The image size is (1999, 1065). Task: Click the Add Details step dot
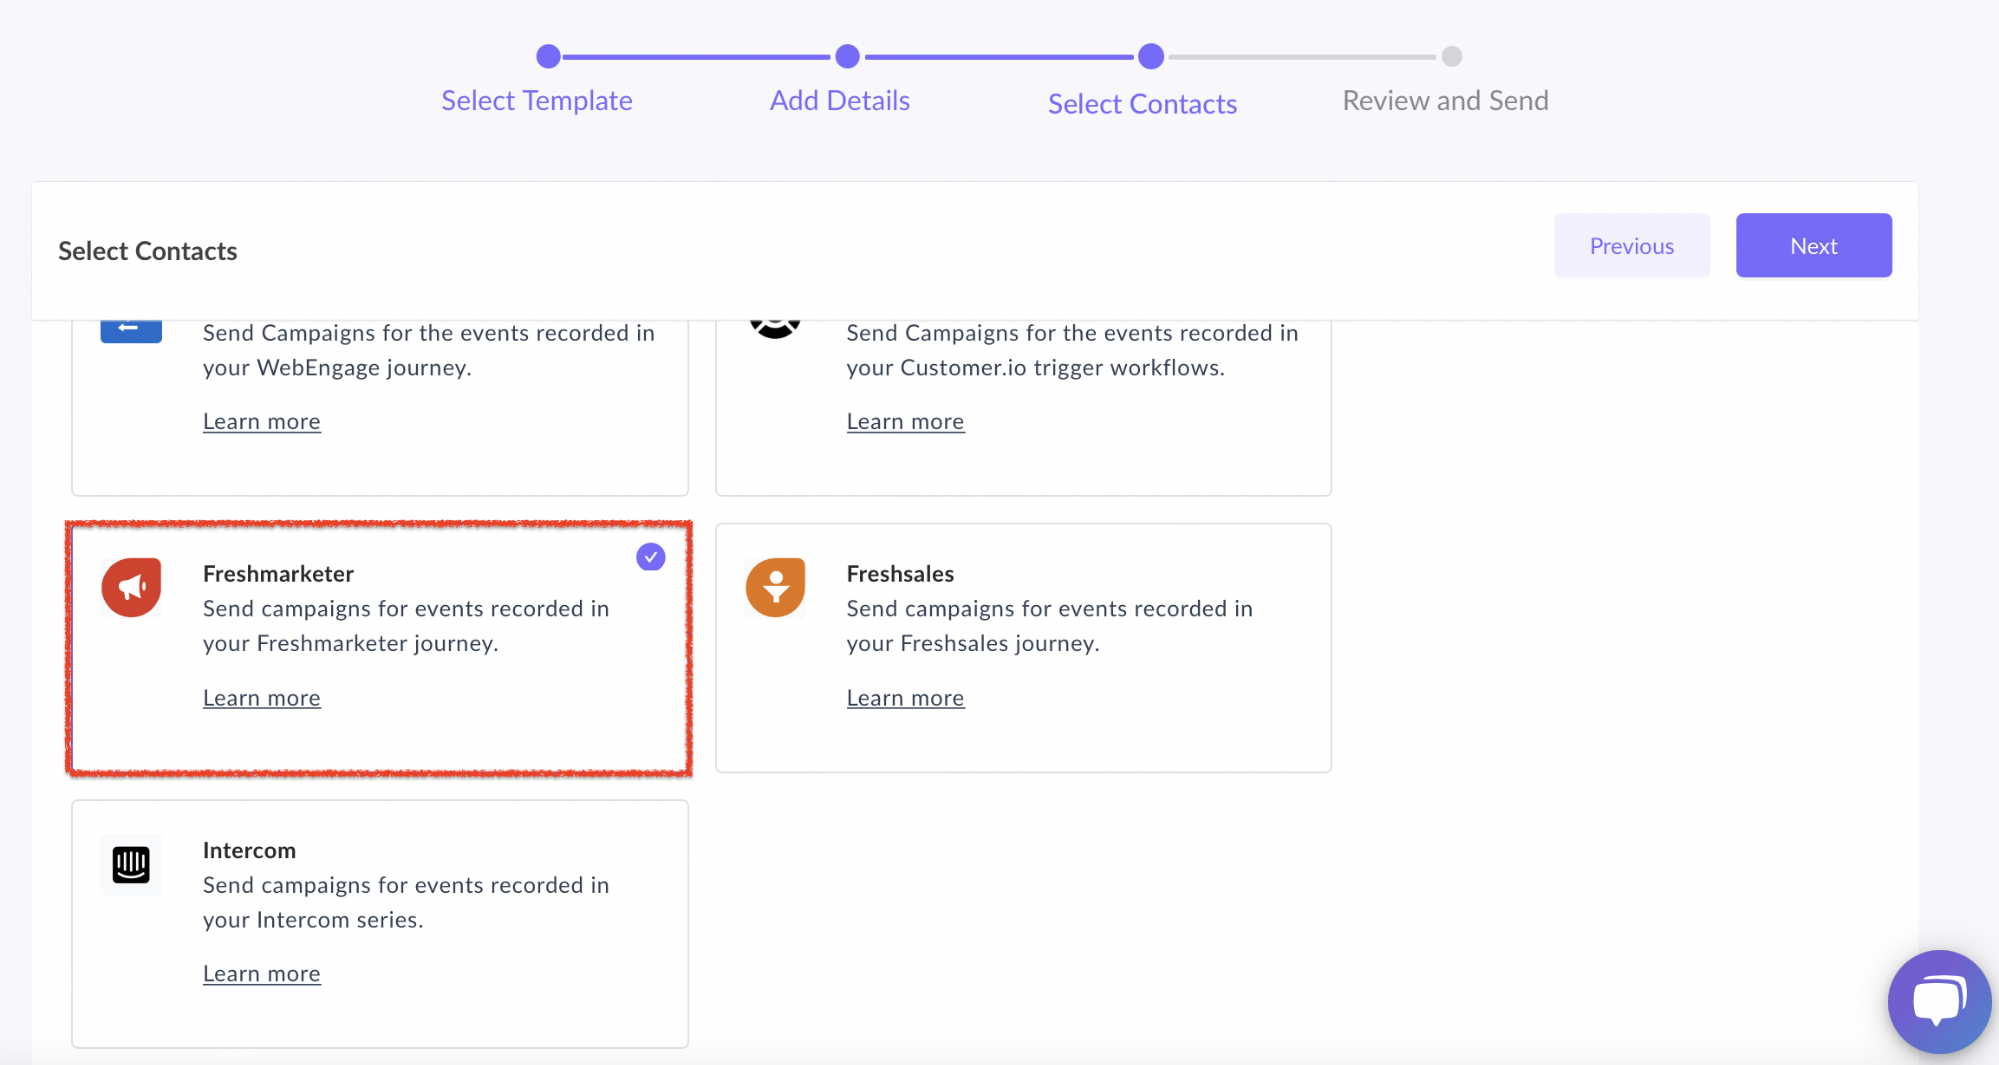[847, 56]
